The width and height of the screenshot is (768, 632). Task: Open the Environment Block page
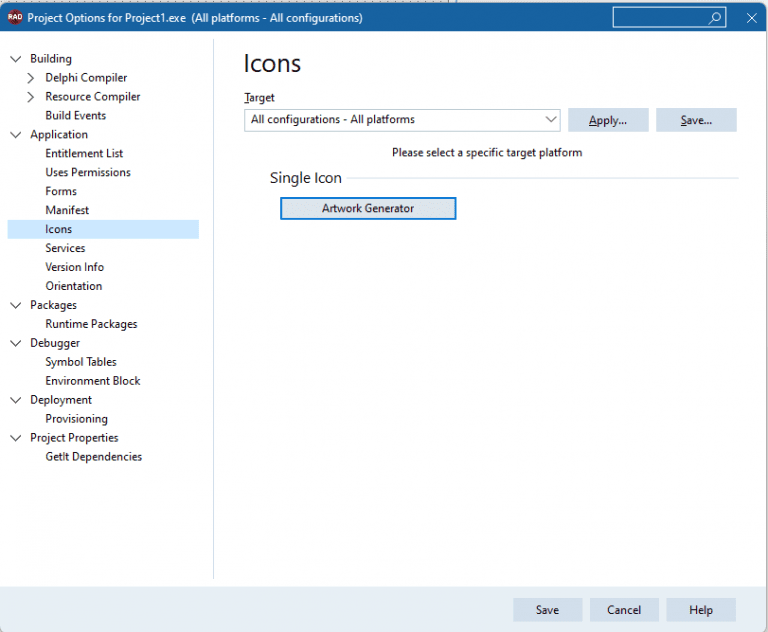(x=93, y=381)
